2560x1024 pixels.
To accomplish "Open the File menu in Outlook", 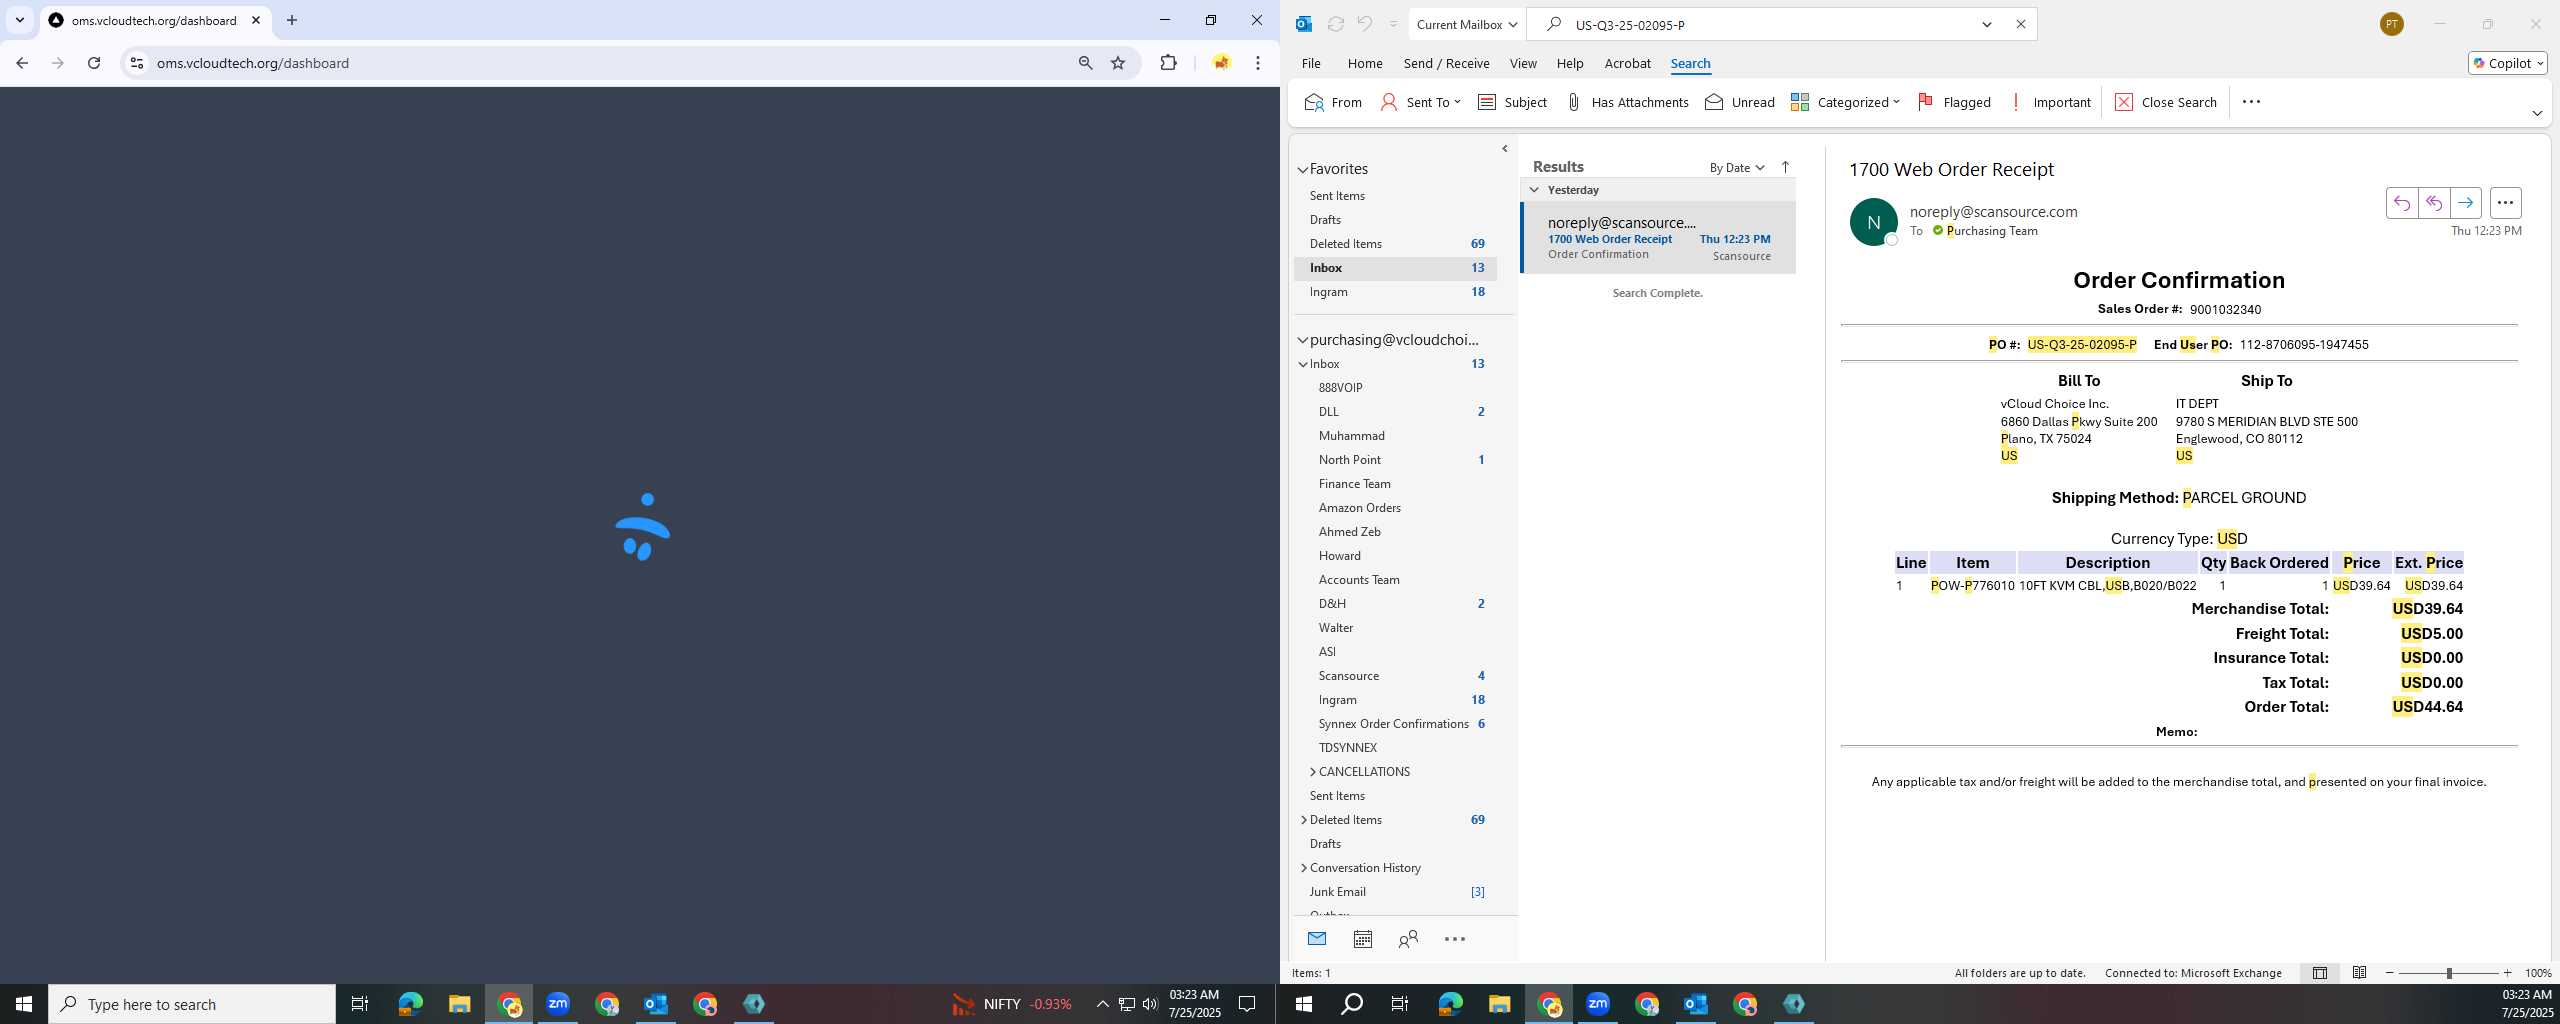I will coord(1311,63).
